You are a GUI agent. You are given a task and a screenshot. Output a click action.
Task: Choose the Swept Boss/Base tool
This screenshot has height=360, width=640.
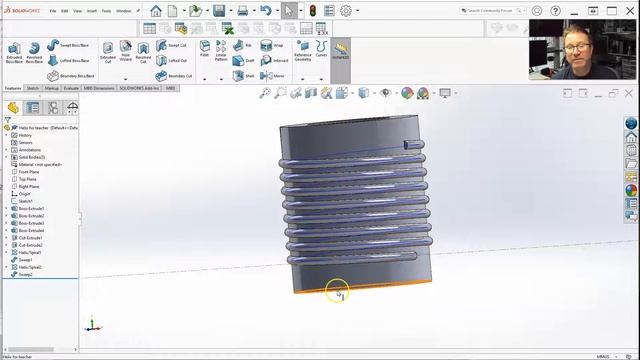(x=68, y=45)
